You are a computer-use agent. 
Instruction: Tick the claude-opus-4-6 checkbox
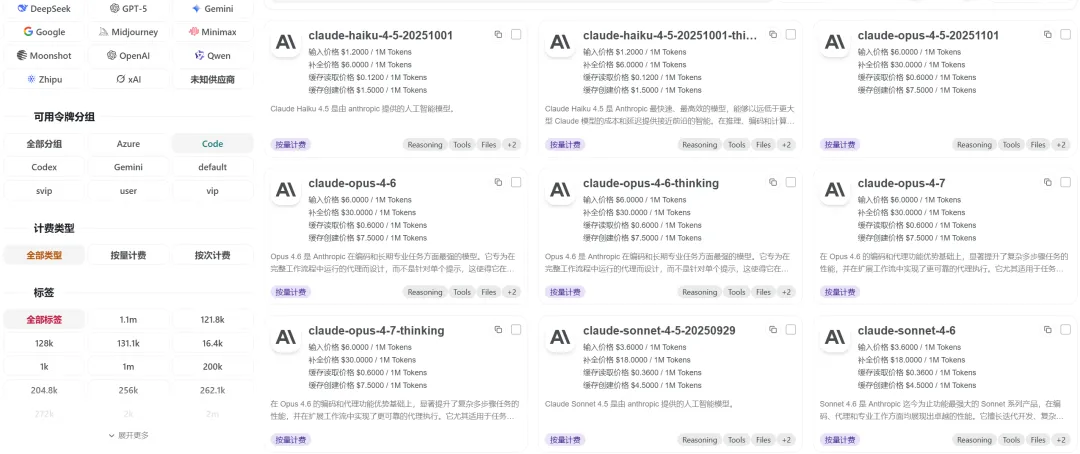[x=516, y=182]
